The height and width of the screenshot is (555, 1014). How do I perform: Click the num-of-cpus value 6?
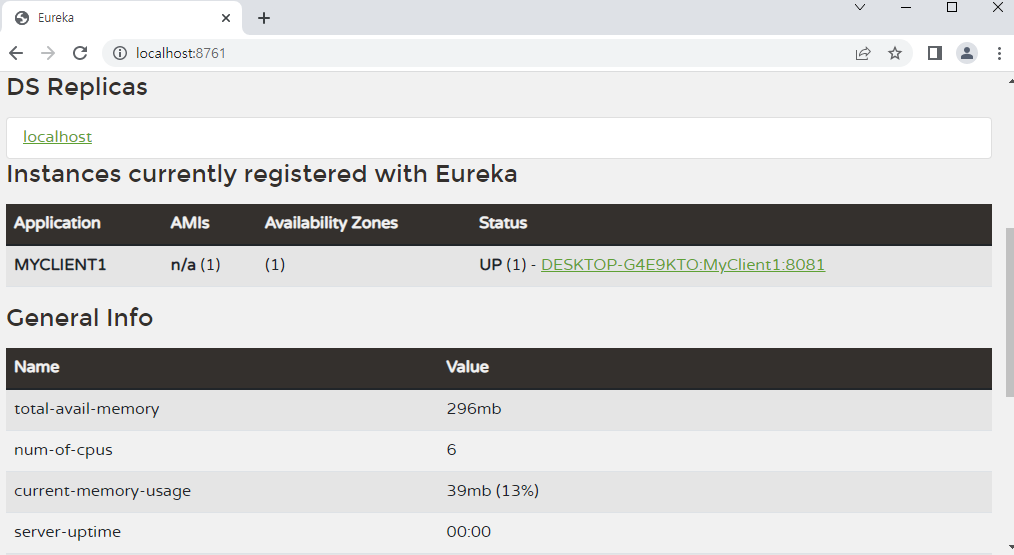pyautogui.click(x=451, y=450)
